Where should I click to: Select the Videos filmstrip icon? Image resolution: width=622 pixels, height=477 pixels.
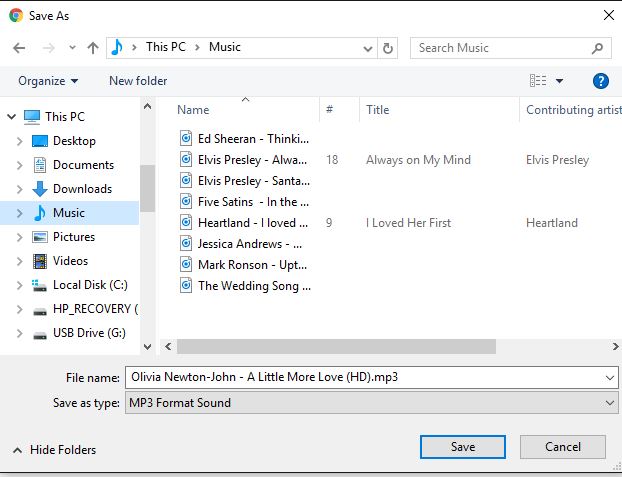click(x=40, y=261)
